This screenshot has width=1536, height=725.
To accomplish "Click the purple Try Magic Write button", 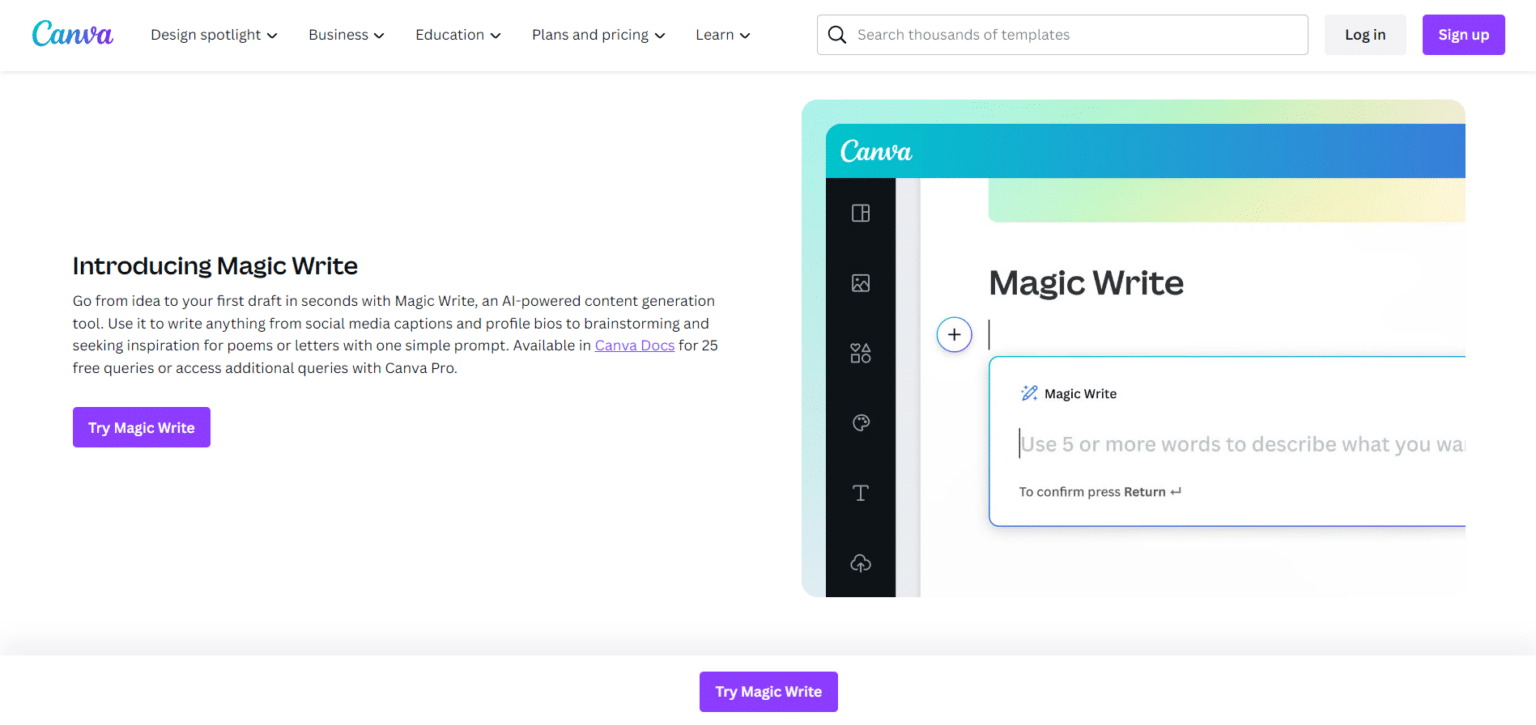I will (x=141, y=426).
